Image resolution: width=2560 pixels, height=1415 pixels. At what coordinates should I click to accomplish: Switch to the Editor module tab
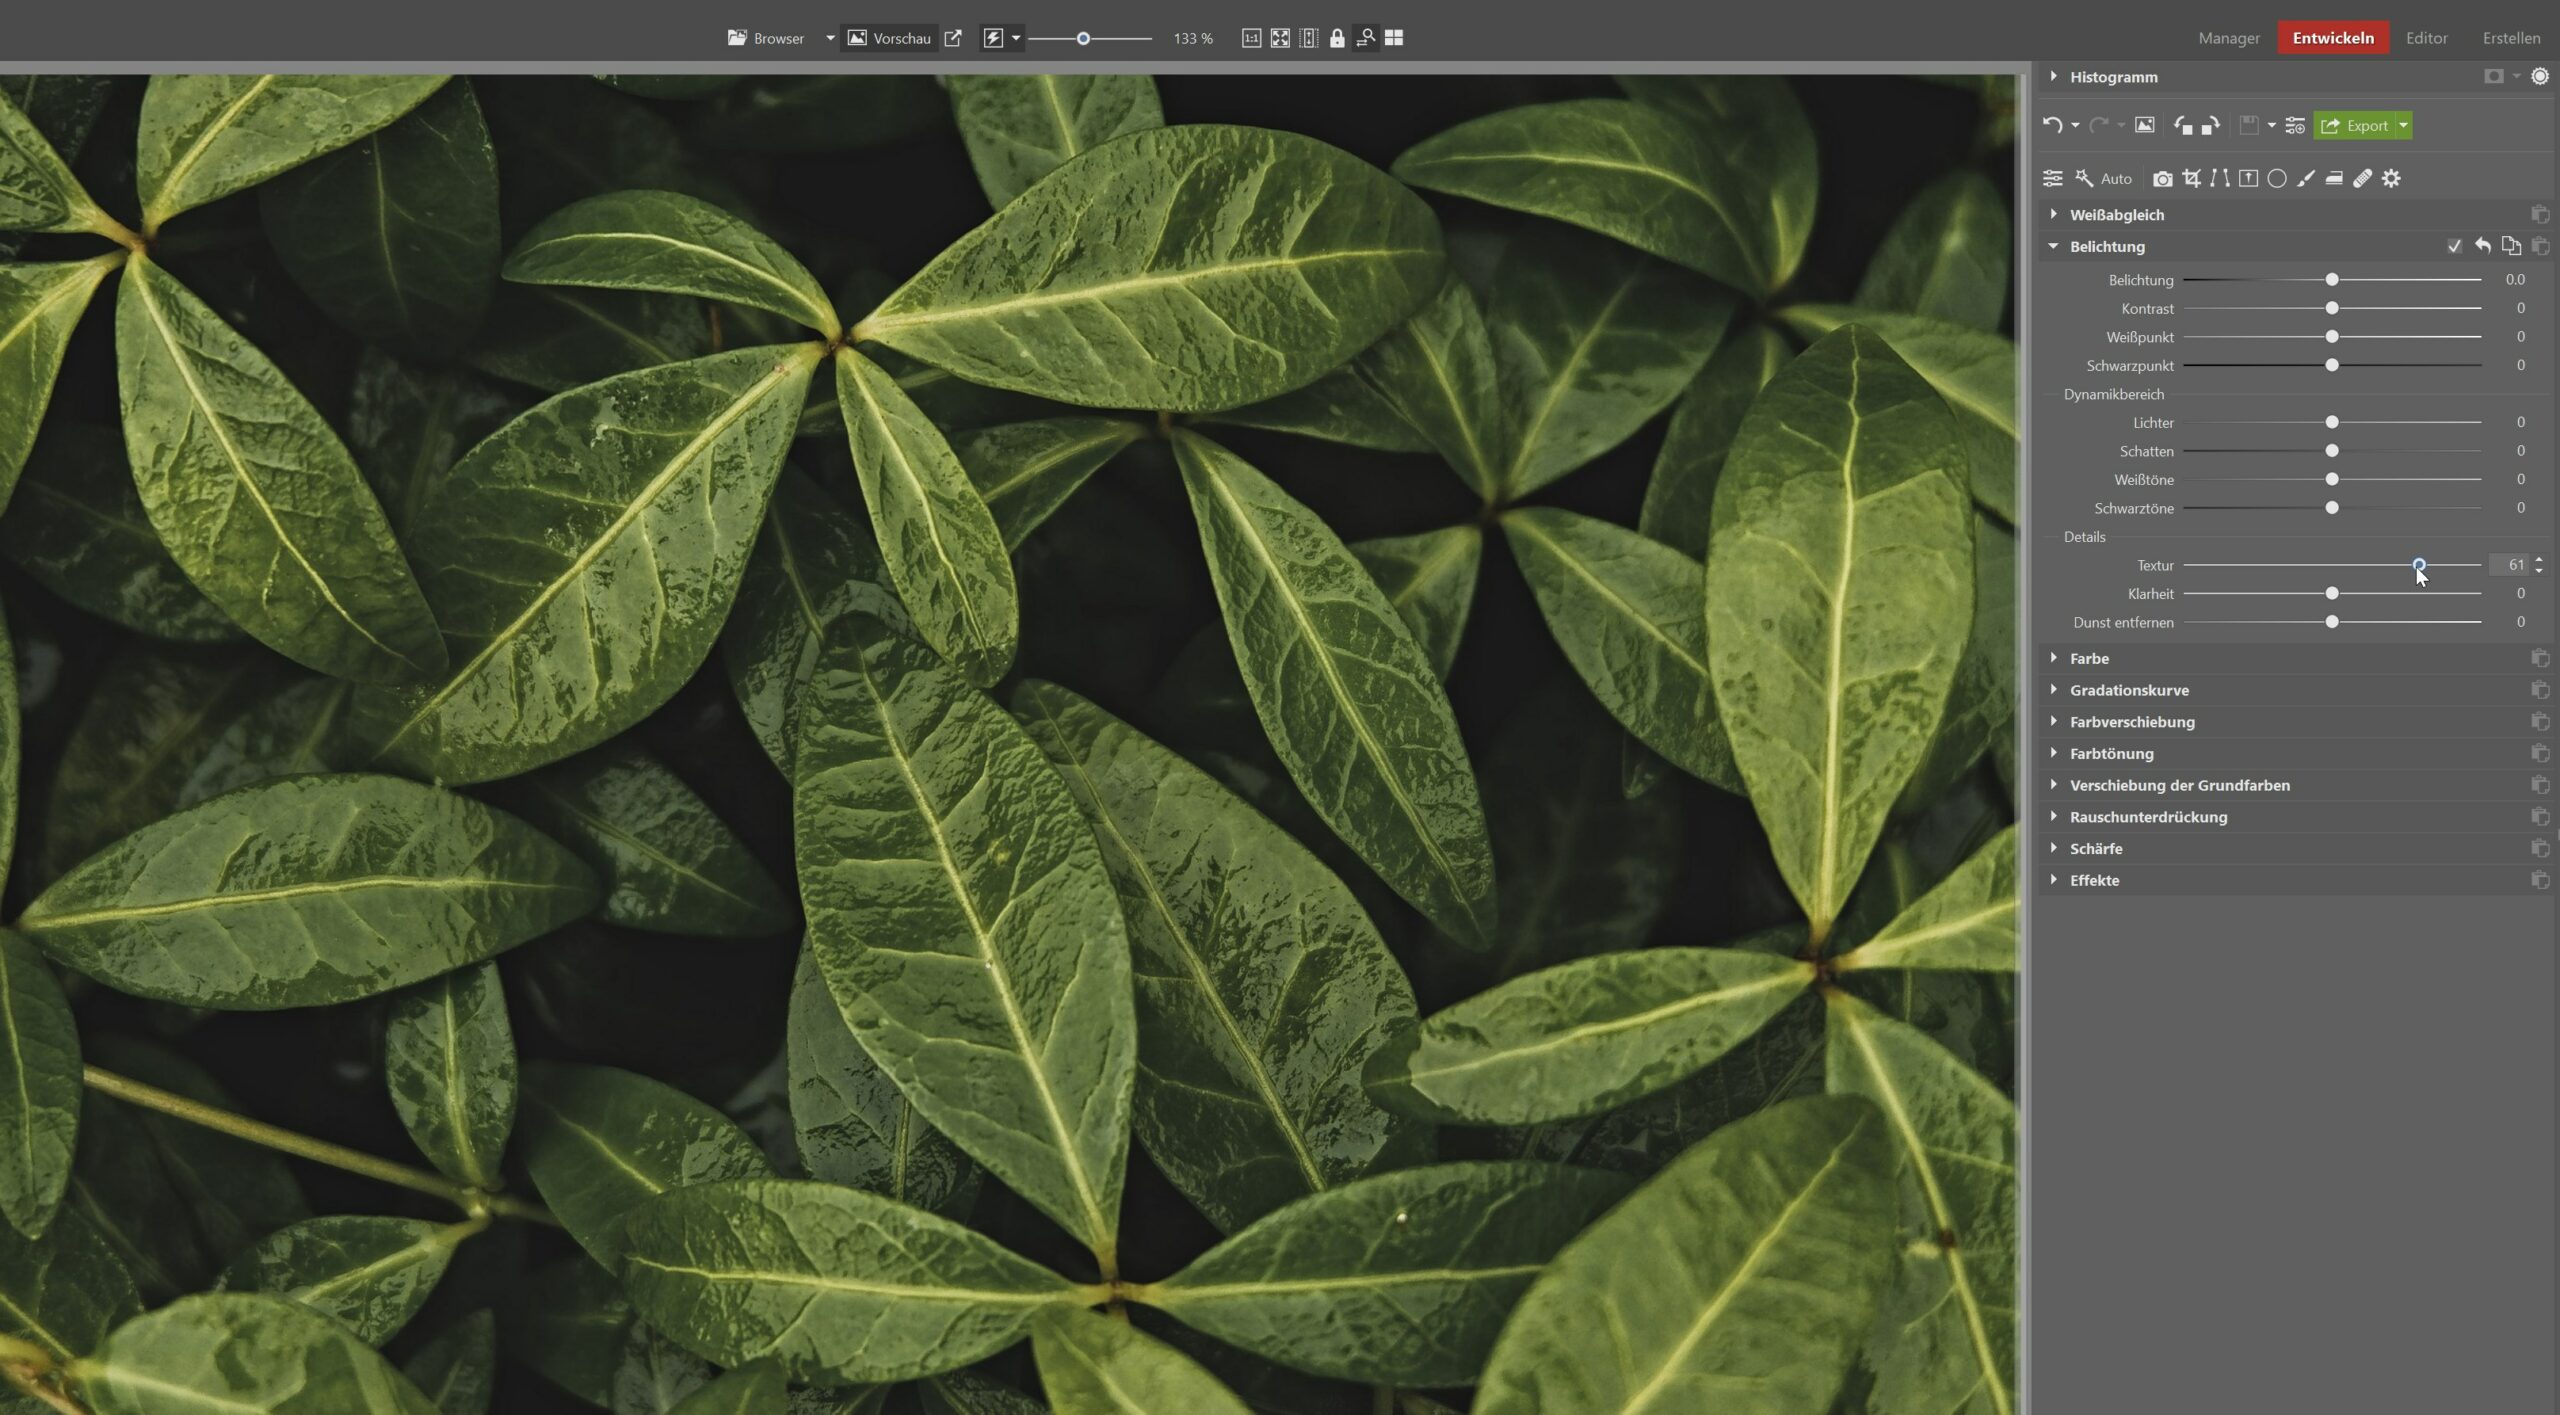[2426, 38]
